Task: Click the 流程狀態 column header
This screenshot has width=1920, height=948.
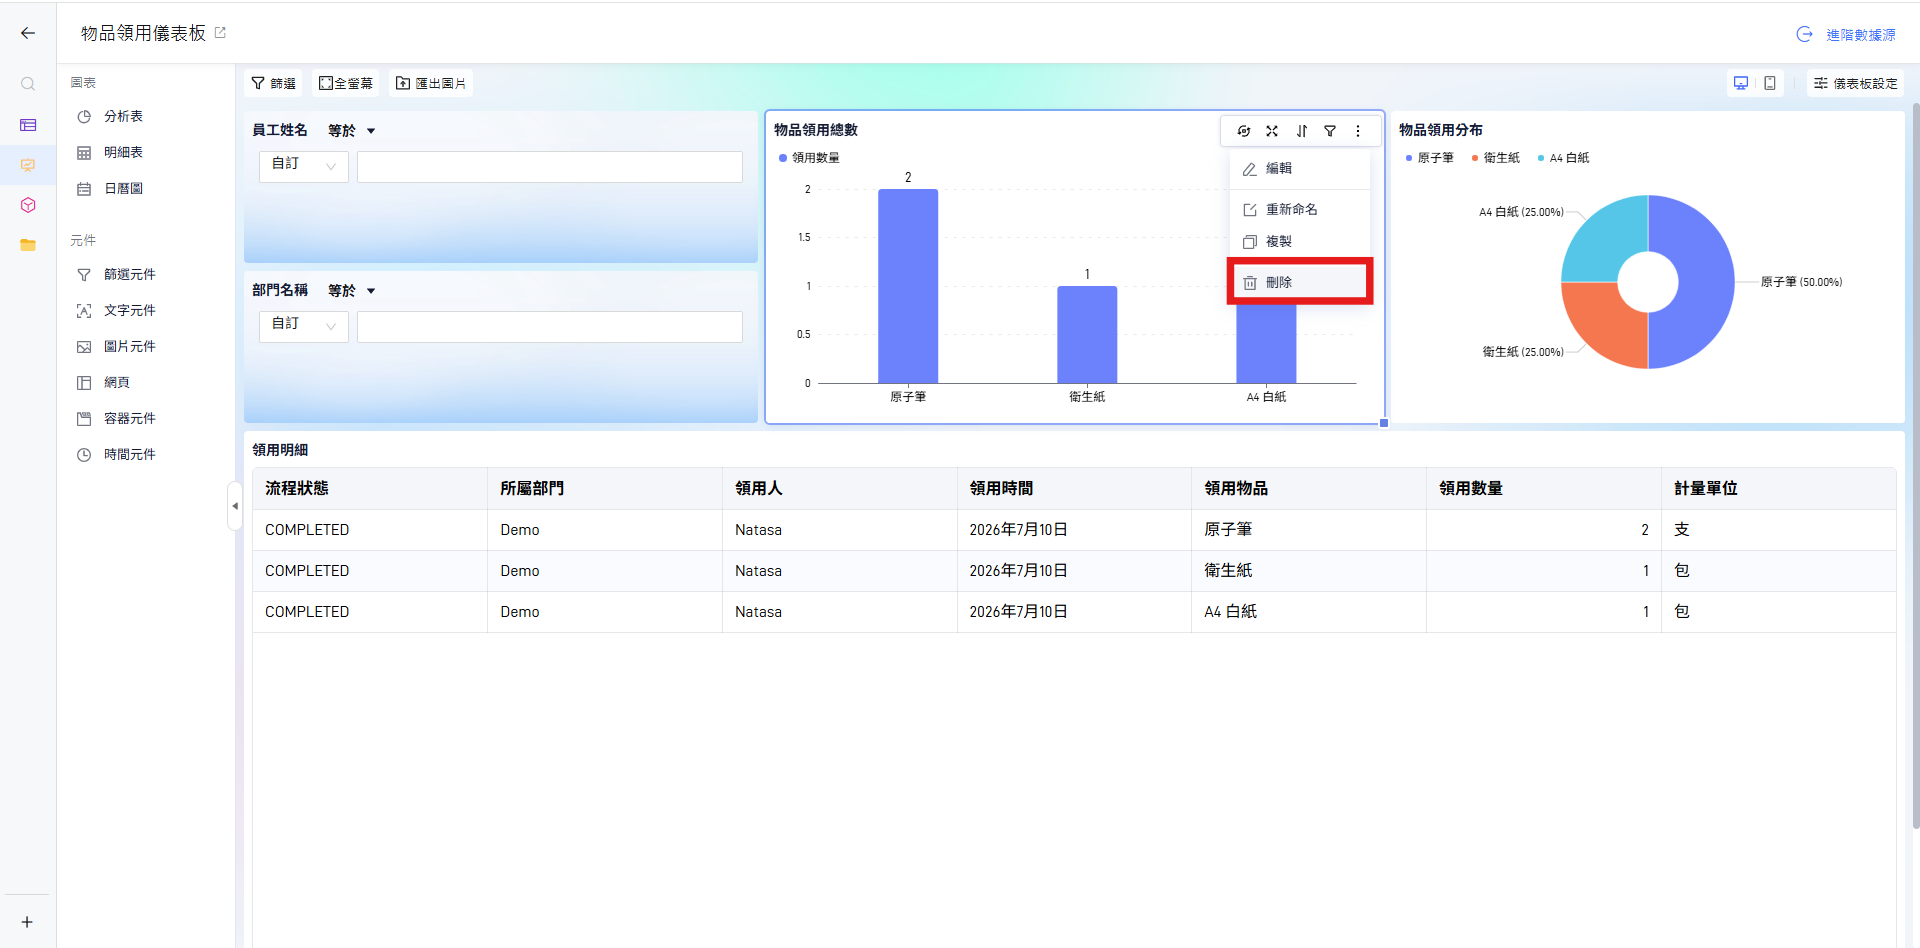Action: pyautogui.click(x=370, y=489)
